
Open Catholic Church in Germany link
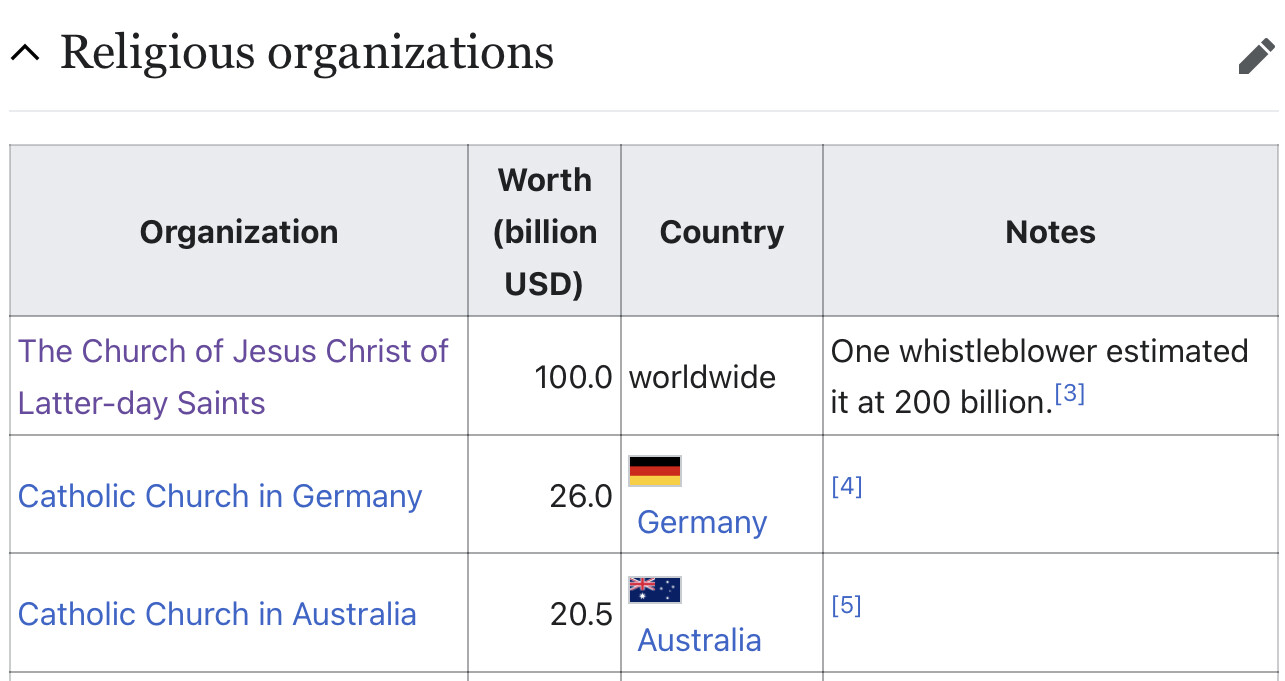point(220,496)
